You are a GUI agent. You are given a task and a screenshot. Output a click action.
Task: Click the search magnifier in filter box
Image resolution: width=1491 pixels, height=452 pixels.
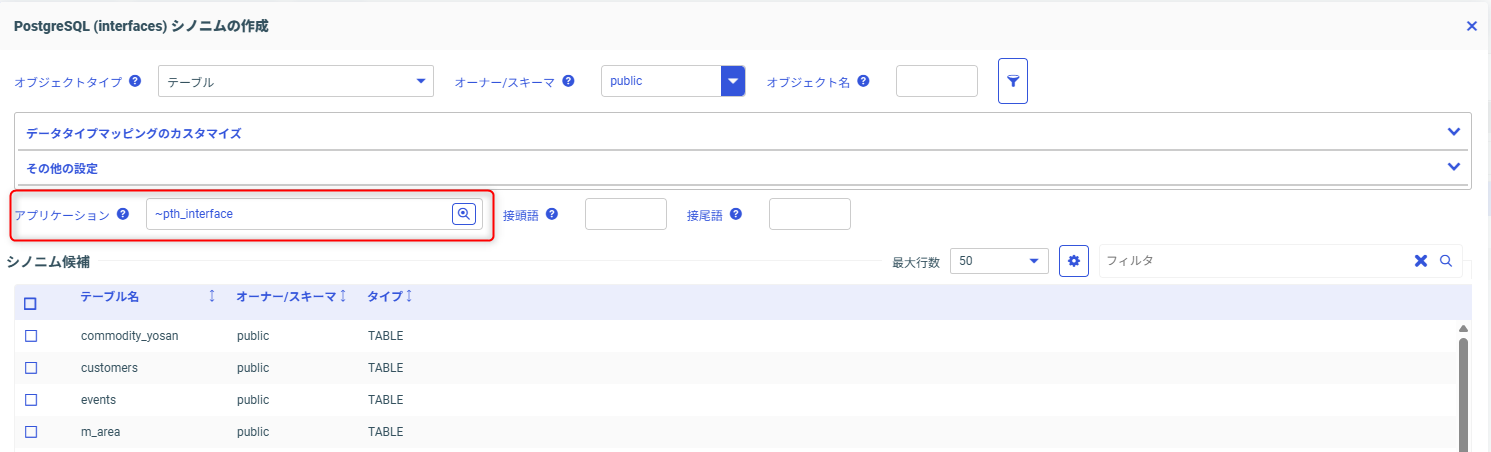1445,261
